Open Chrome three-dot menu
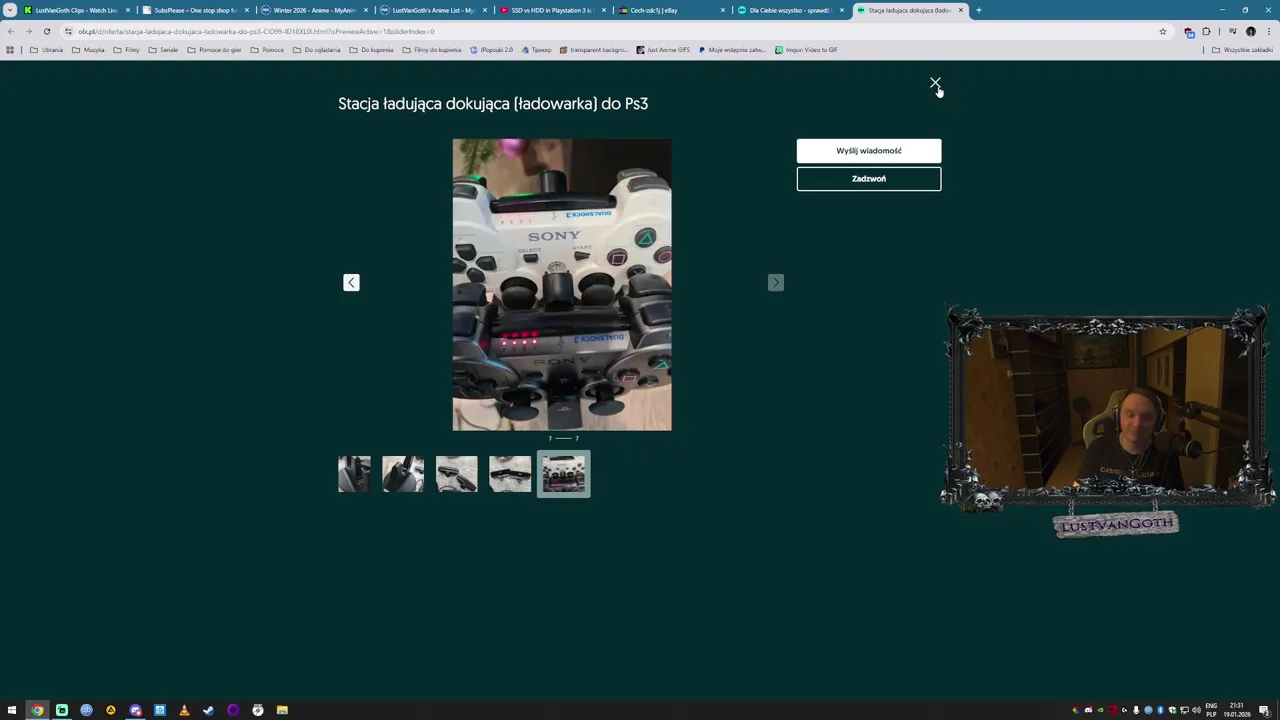The height and width of the screenshot is (720, 1280). click(x=1268, y=31)
